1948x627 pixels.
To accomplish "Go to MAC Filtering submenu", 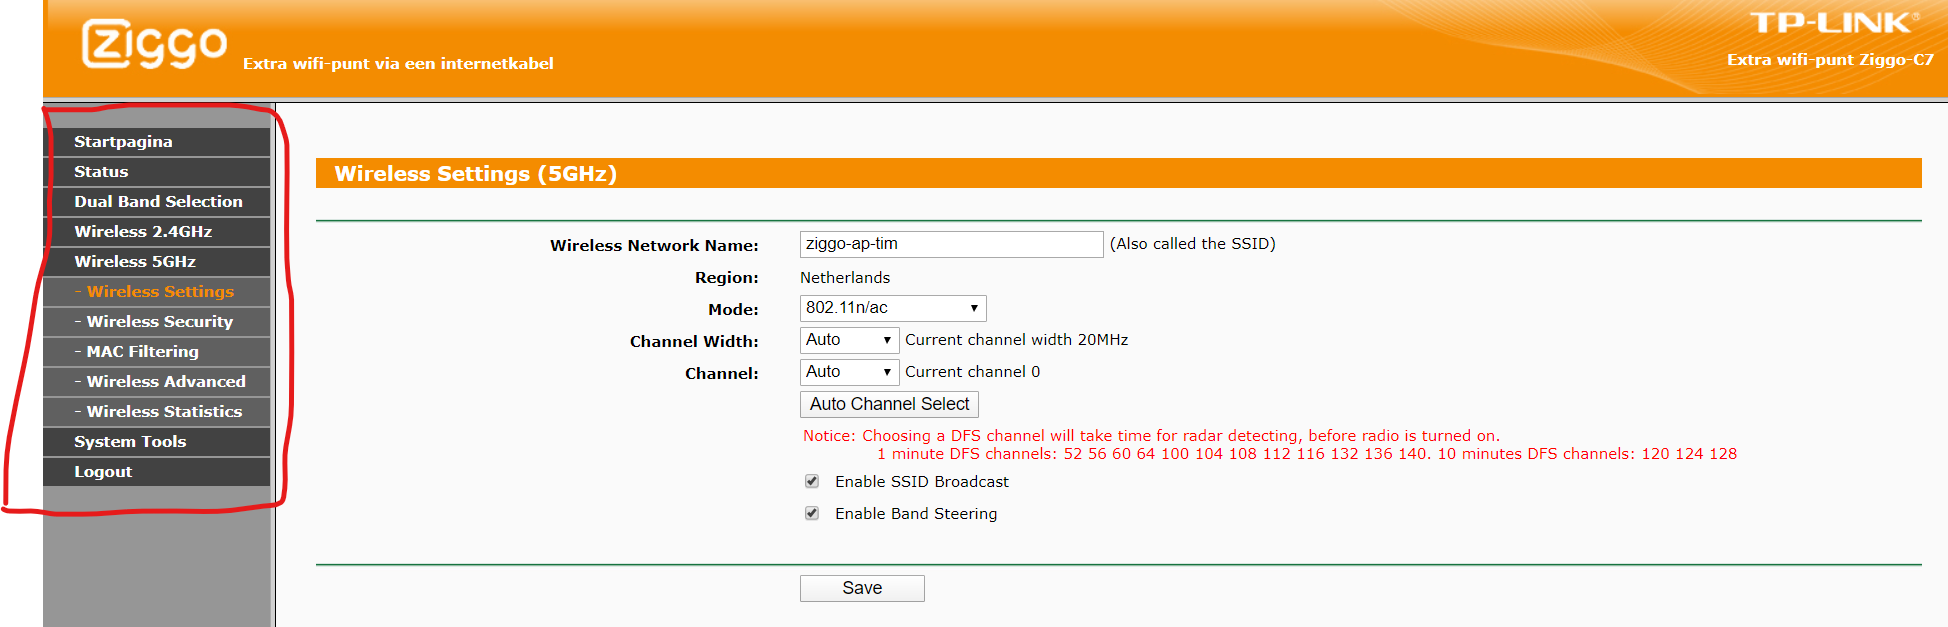I will [143, 352].
